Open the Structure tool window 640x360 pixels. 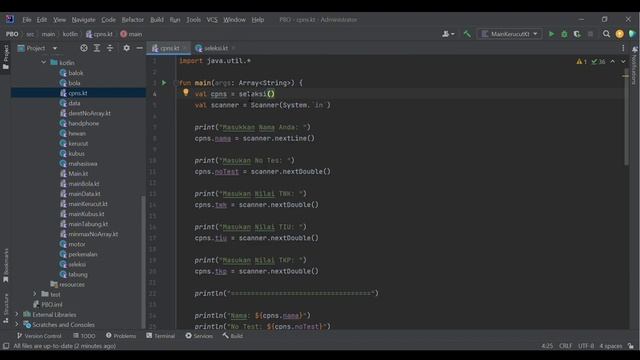coord(6,309)
